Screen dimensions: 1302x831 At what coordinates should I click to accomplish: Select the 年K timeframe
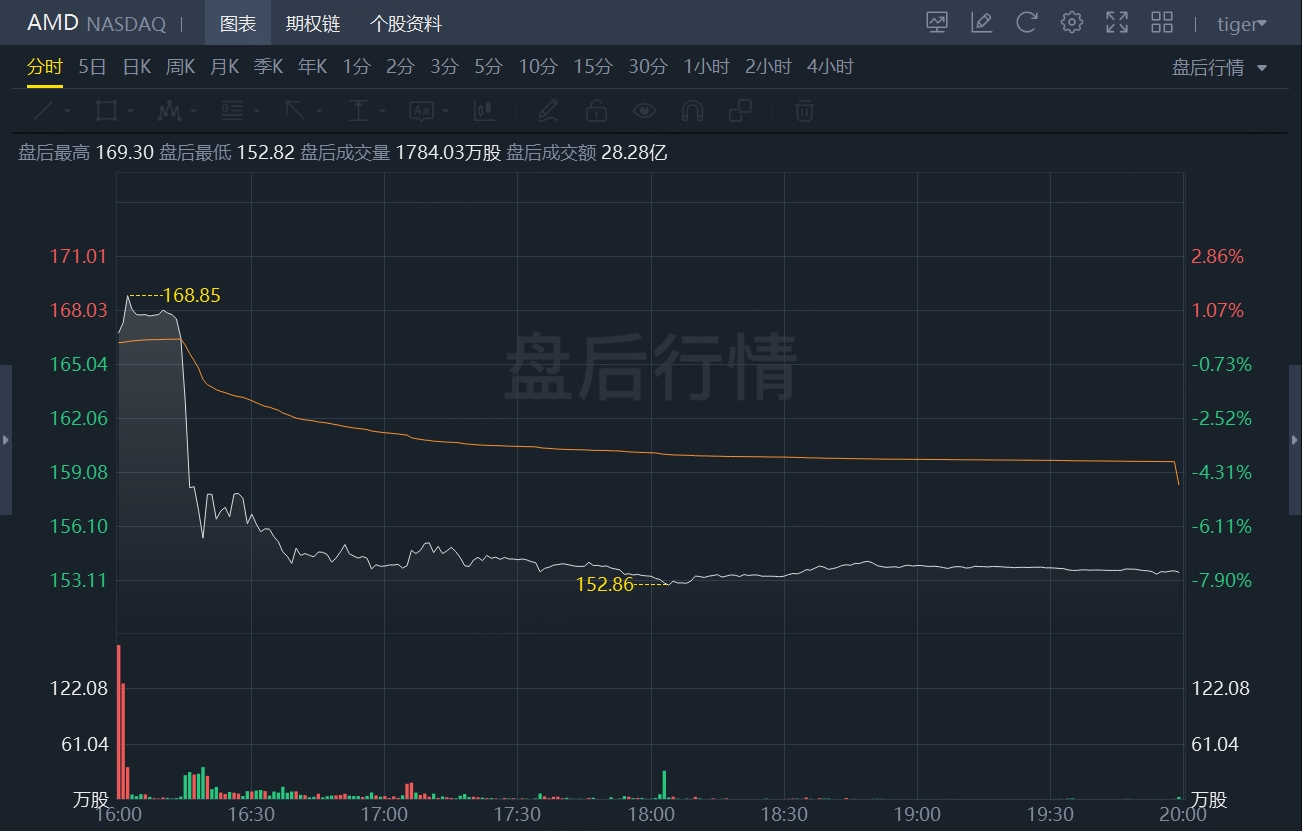[312, 67]
